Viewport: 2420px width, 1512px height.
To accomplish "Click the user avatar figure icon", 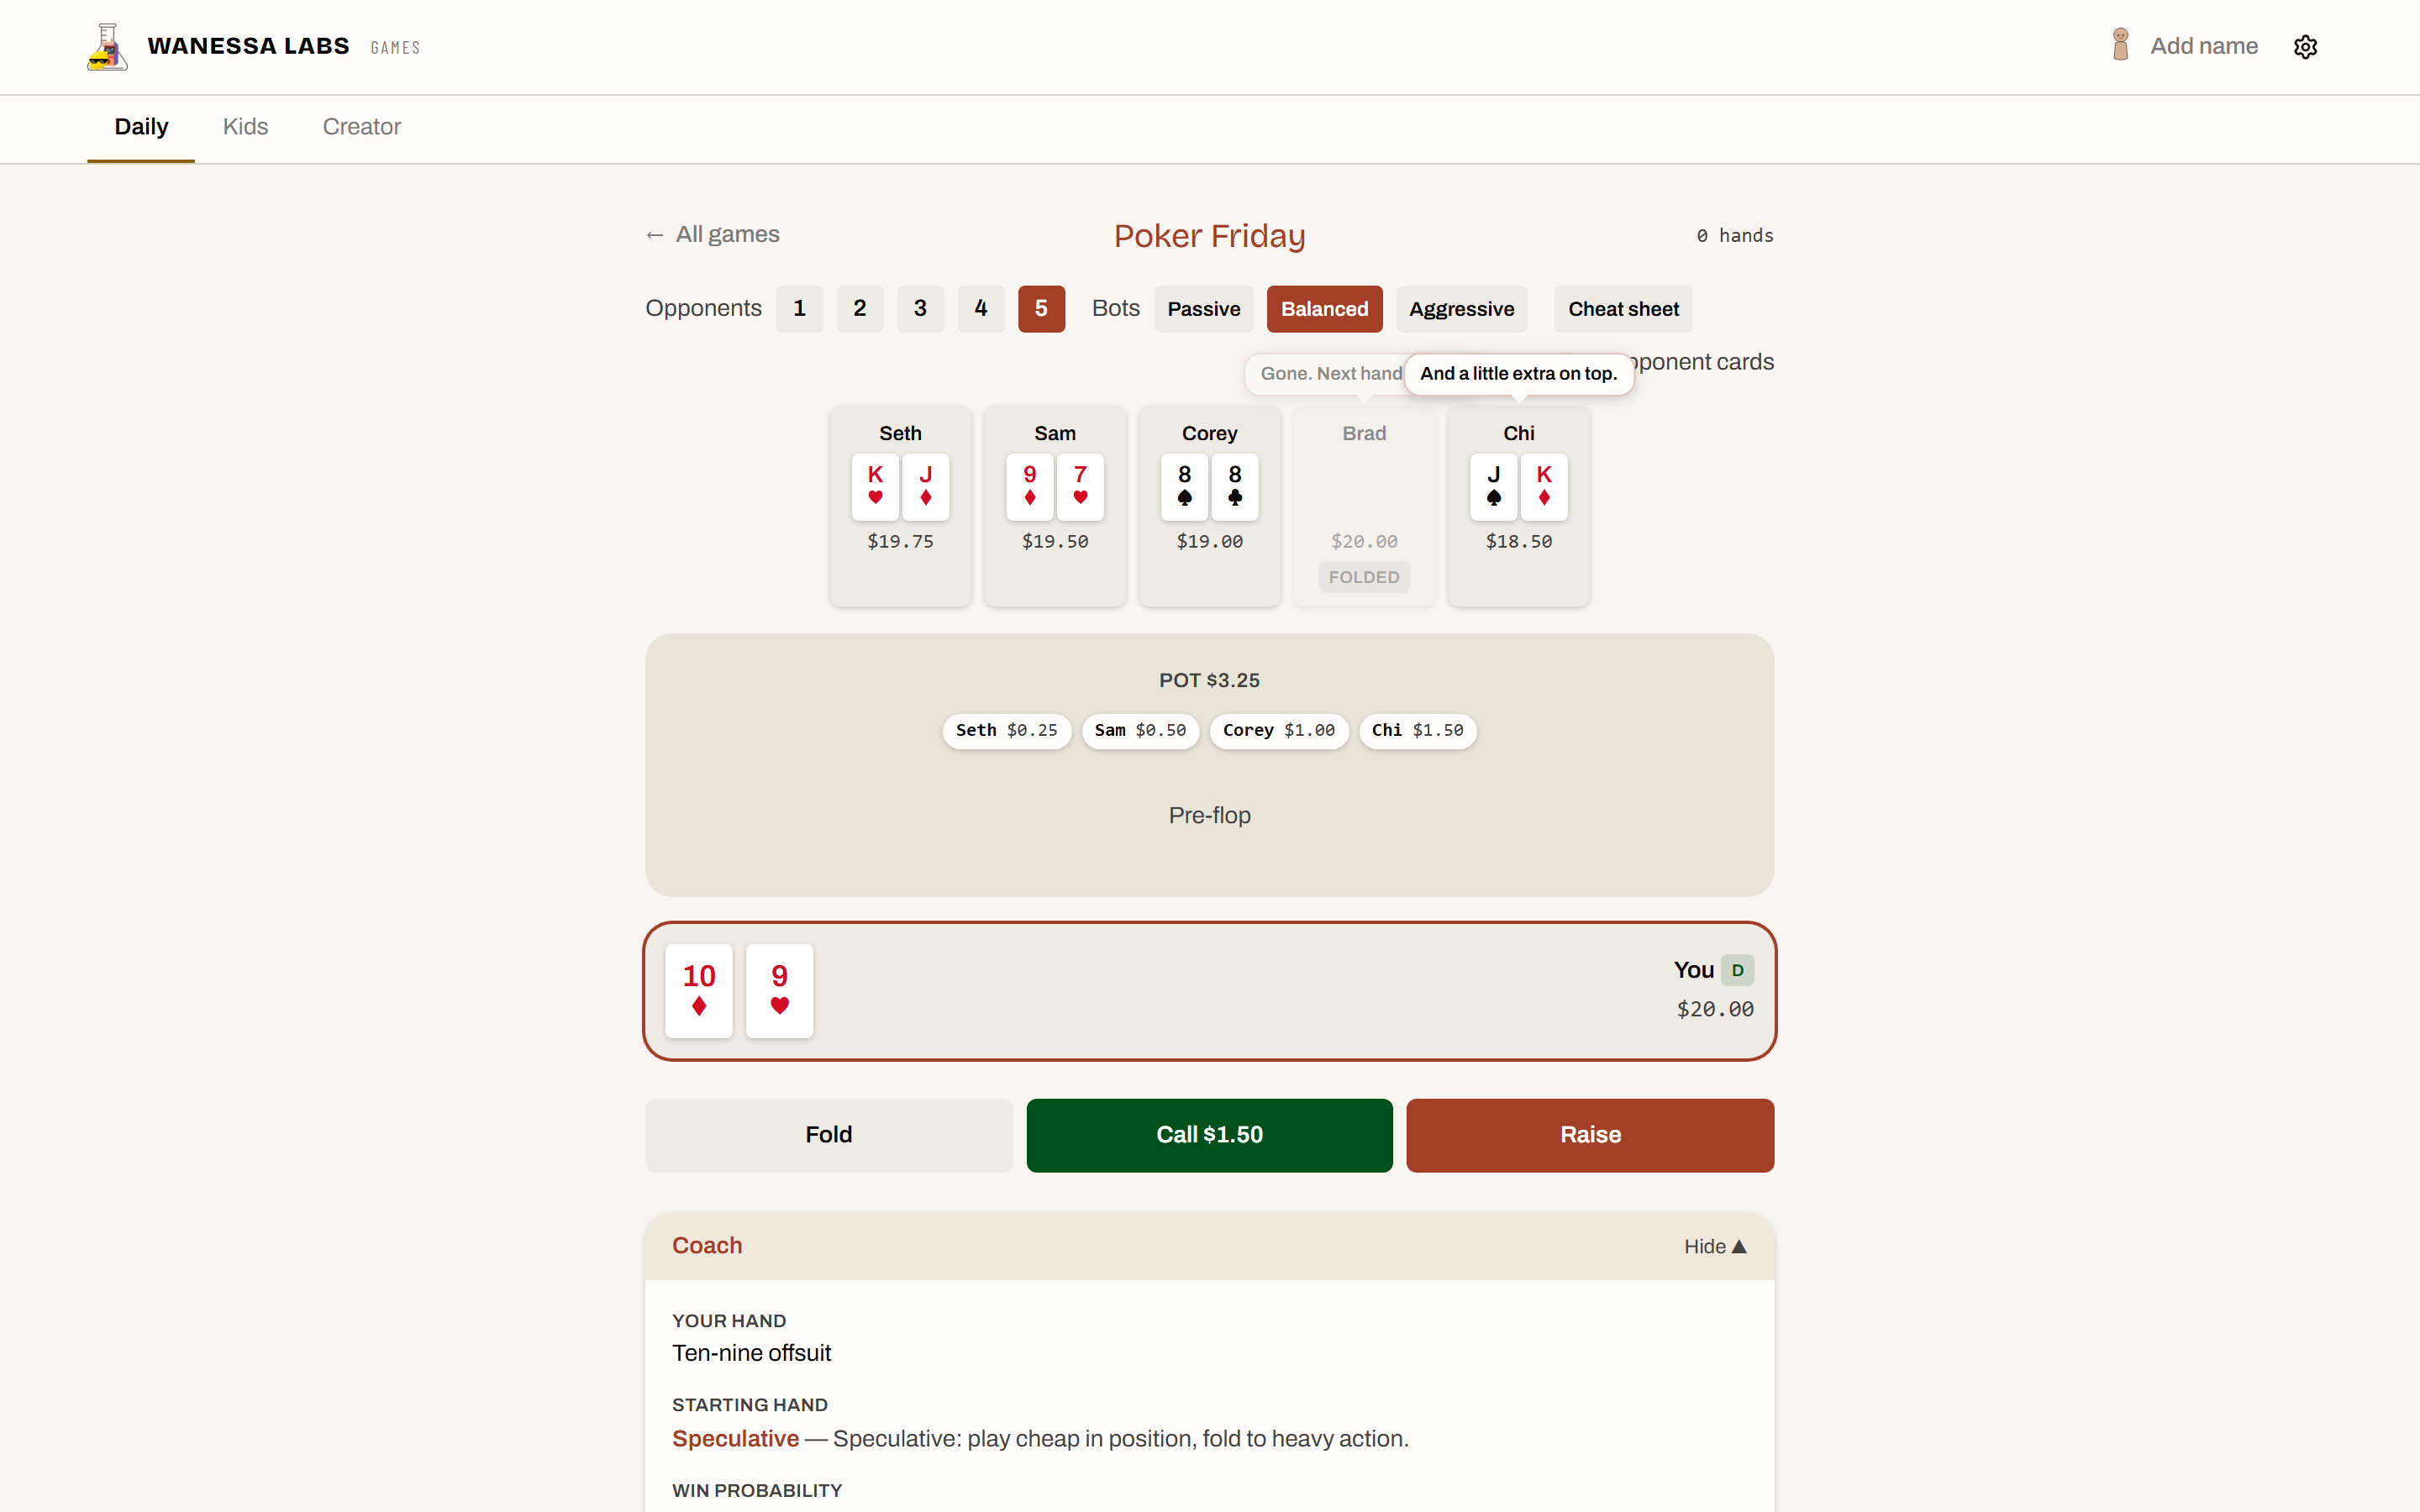I will tap(2120, 45).
